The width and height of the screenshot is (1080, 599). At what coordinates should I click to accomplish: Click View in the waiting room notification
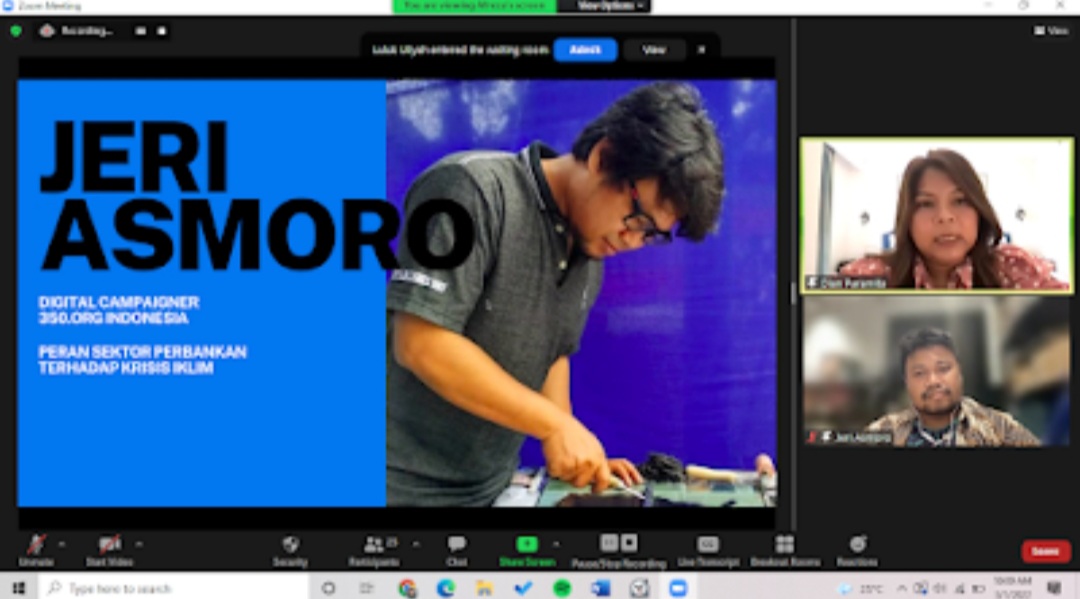pos(654,50)
